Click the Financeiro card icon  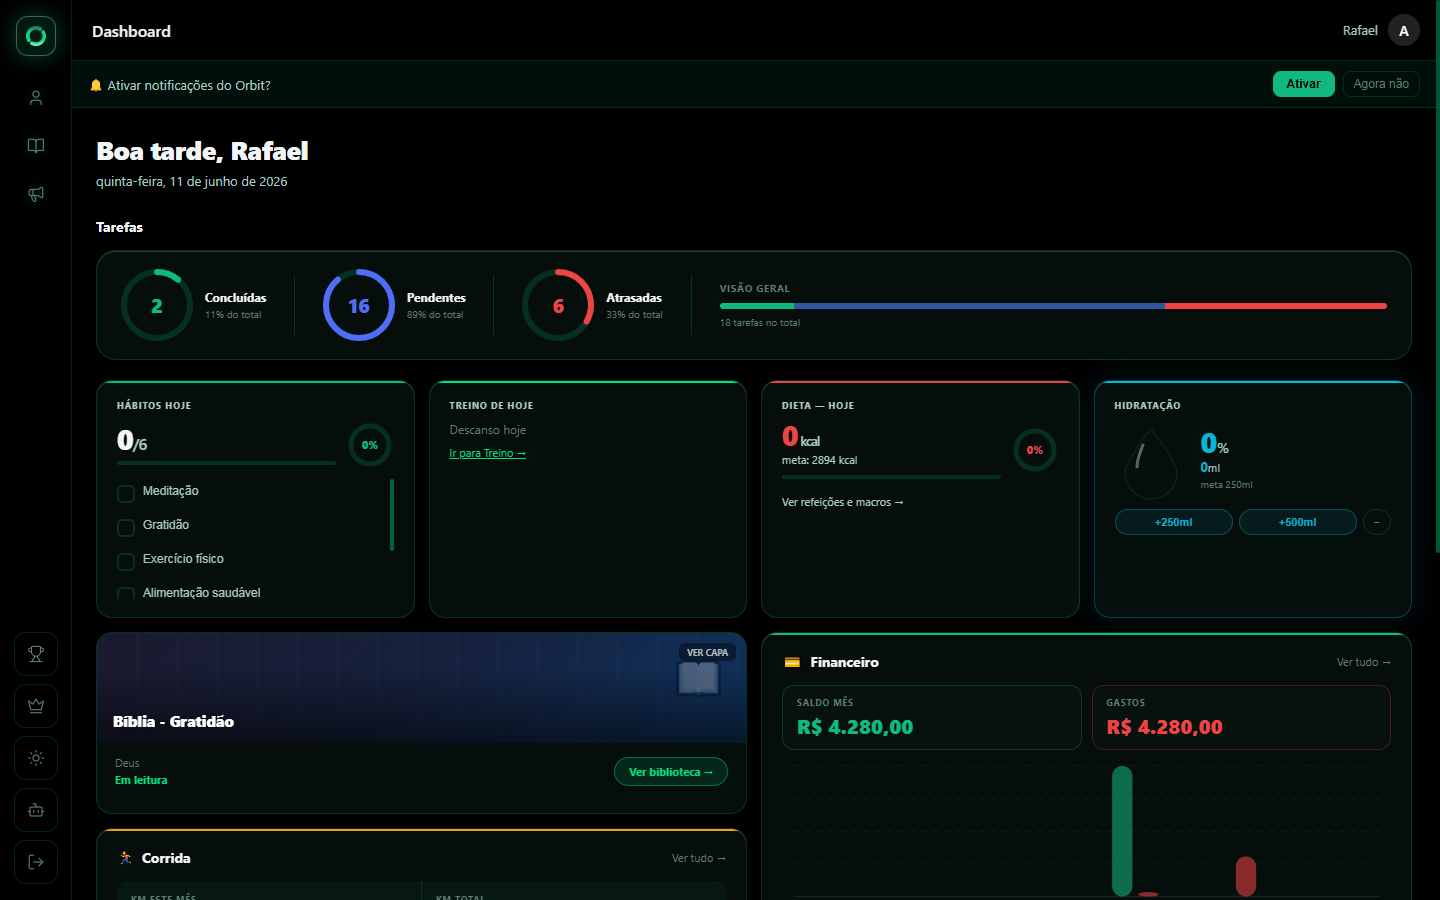(x=792, y=662)
